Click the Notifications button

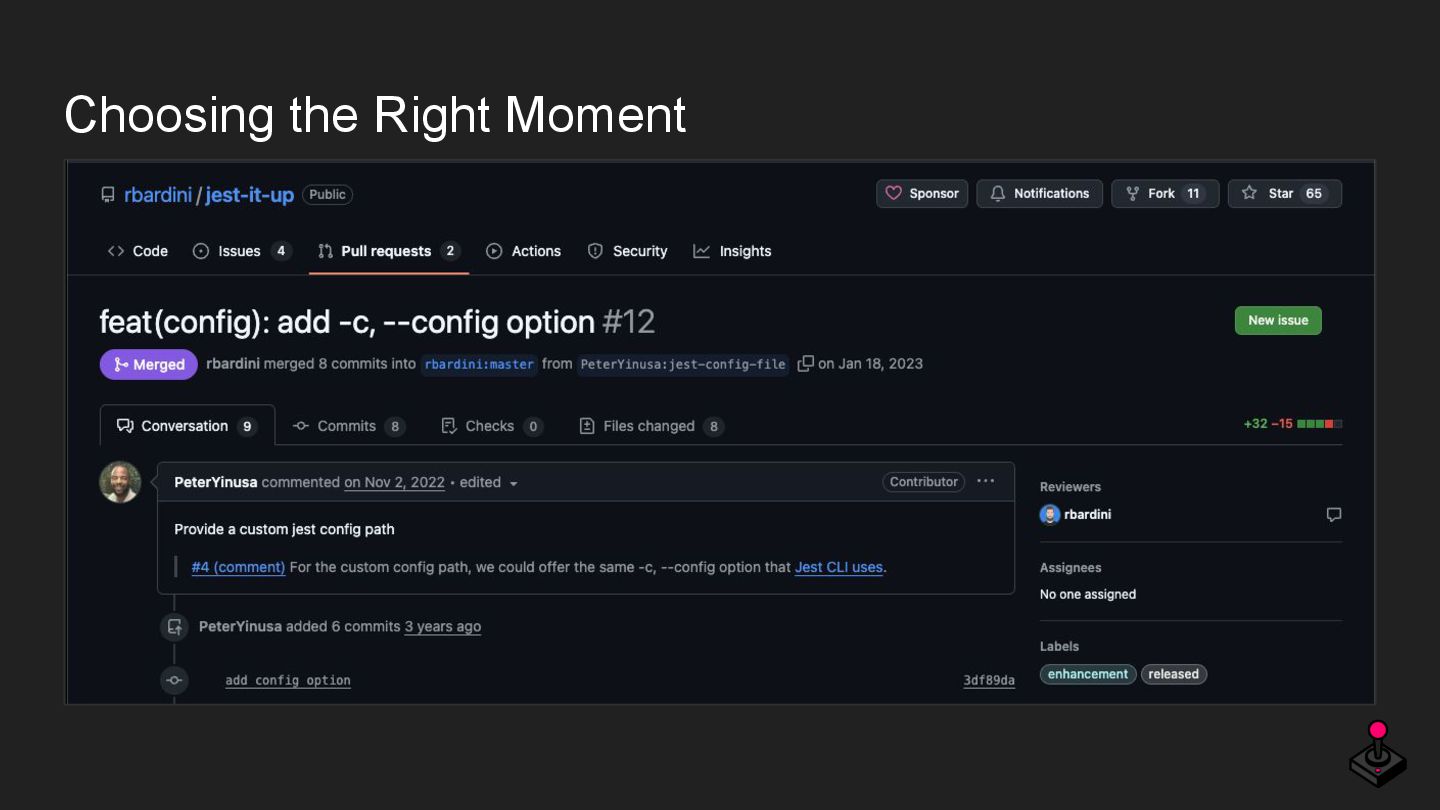[1040, 194]
